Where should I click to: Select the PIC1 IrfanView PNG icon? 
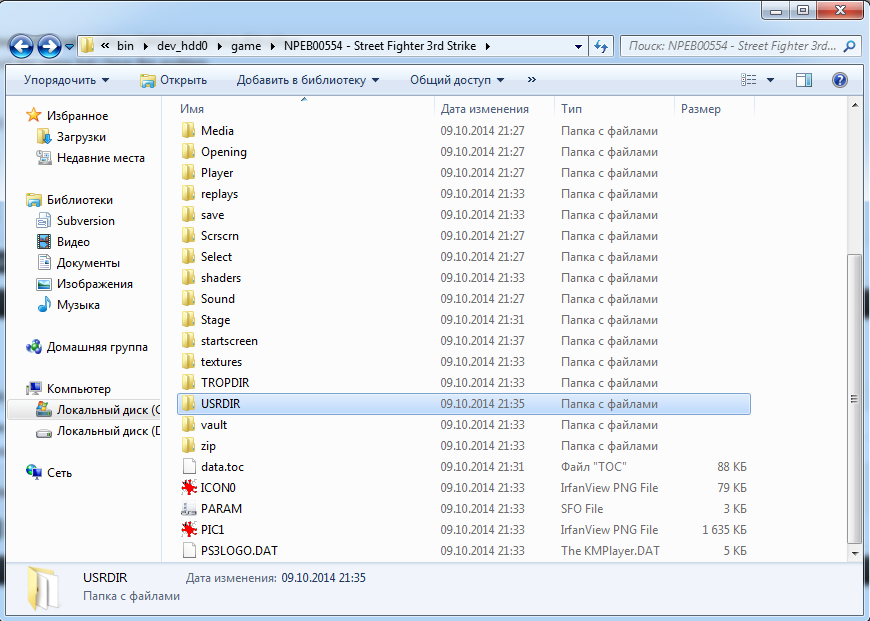tap(189, 529)
